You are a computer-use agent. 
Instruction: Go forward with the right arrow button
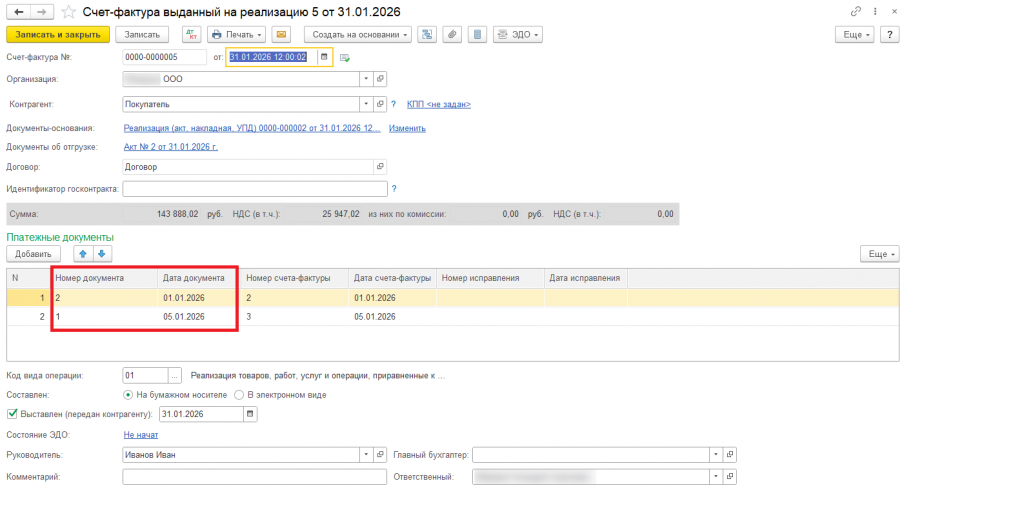pyautogui.click(x=41, y=12)
